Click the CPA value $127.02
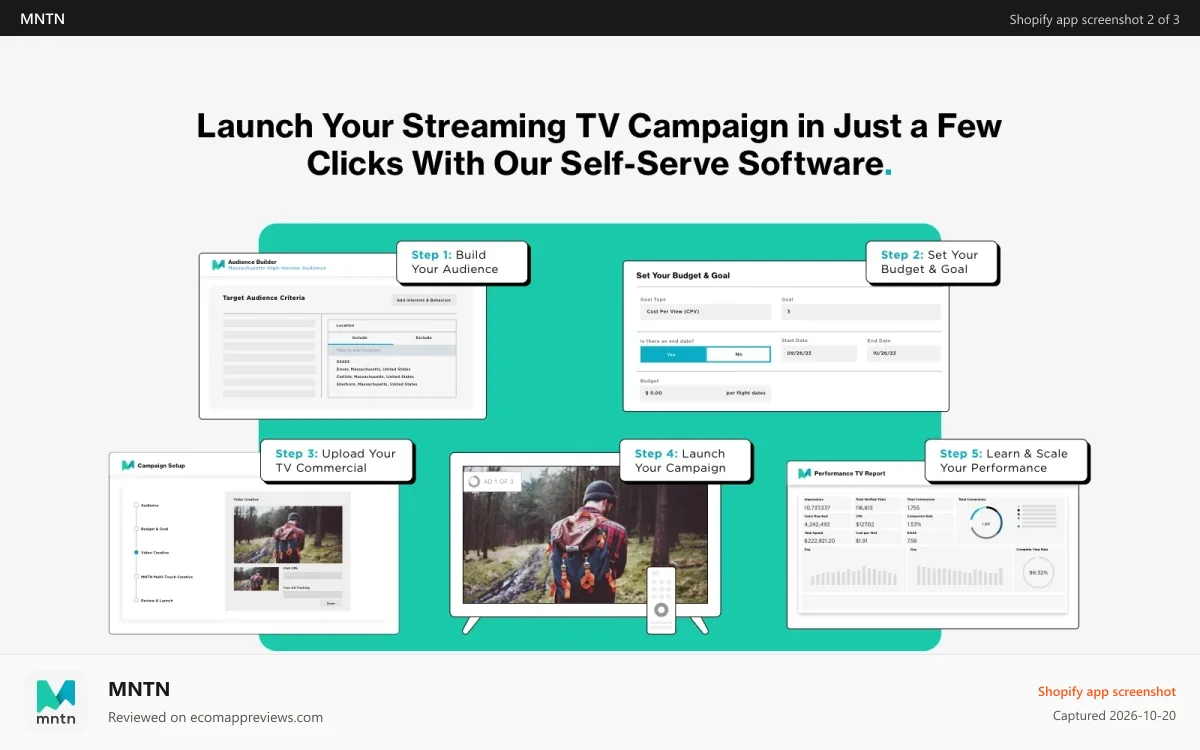1200x750 pixels. (x=865, y=524)
